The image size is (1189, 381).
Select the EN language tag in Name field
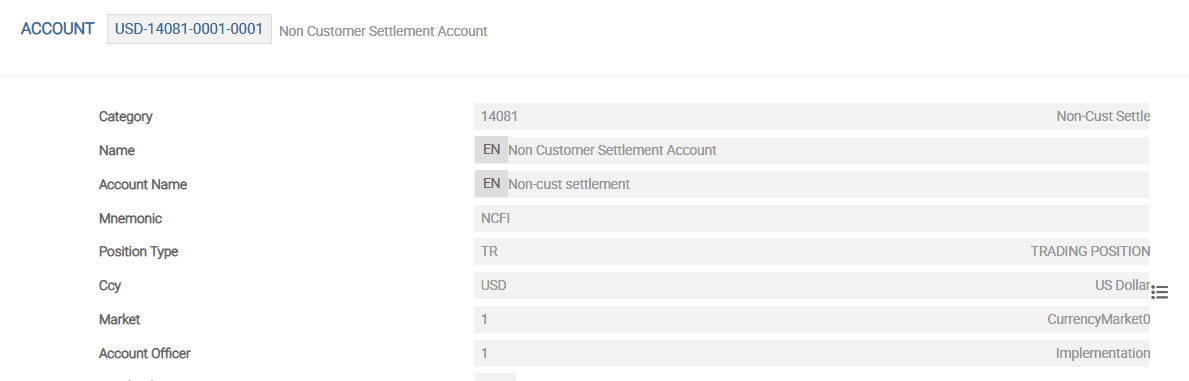(x=491, y=150)
